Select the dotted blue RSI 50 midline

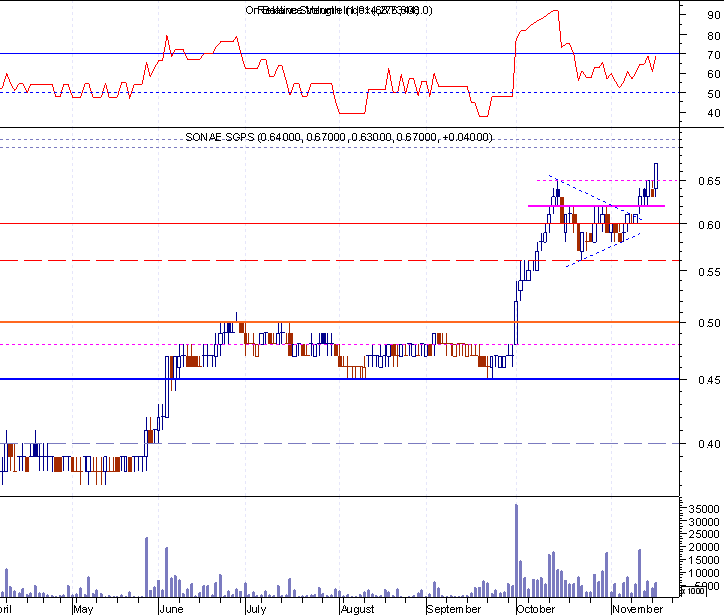[x=339, y=92]
